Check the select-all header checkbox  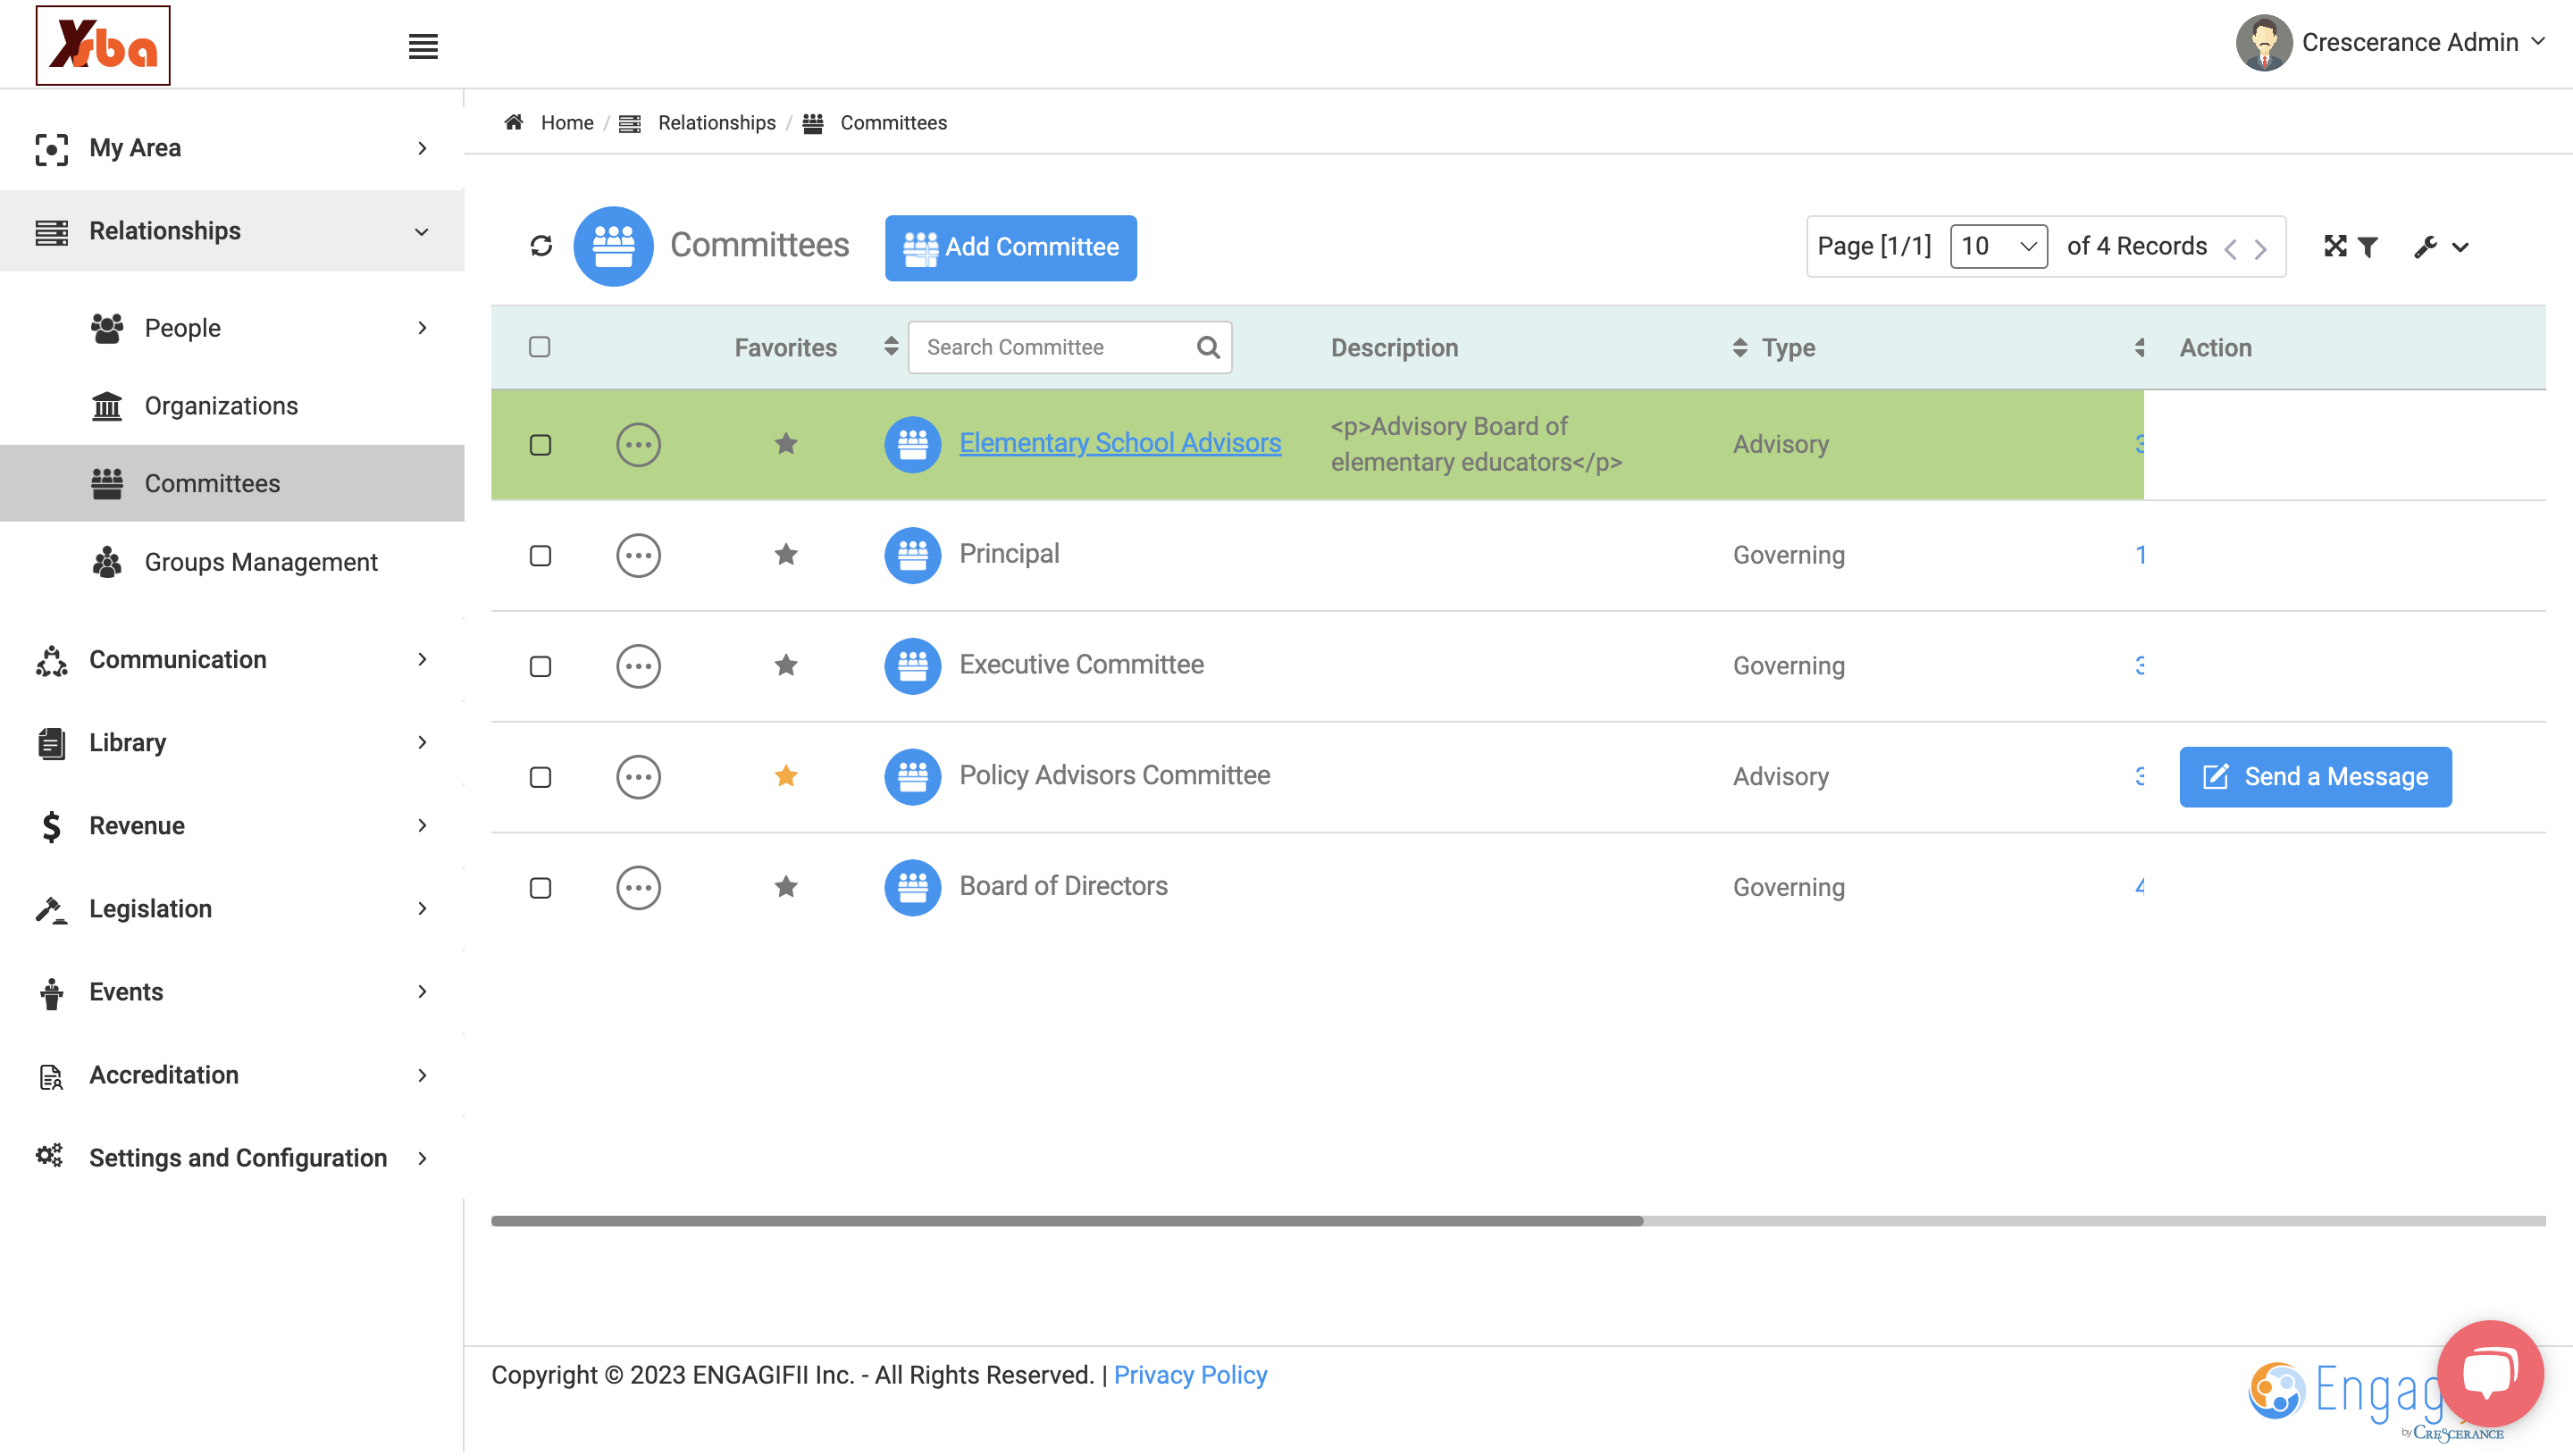(539, 347)
